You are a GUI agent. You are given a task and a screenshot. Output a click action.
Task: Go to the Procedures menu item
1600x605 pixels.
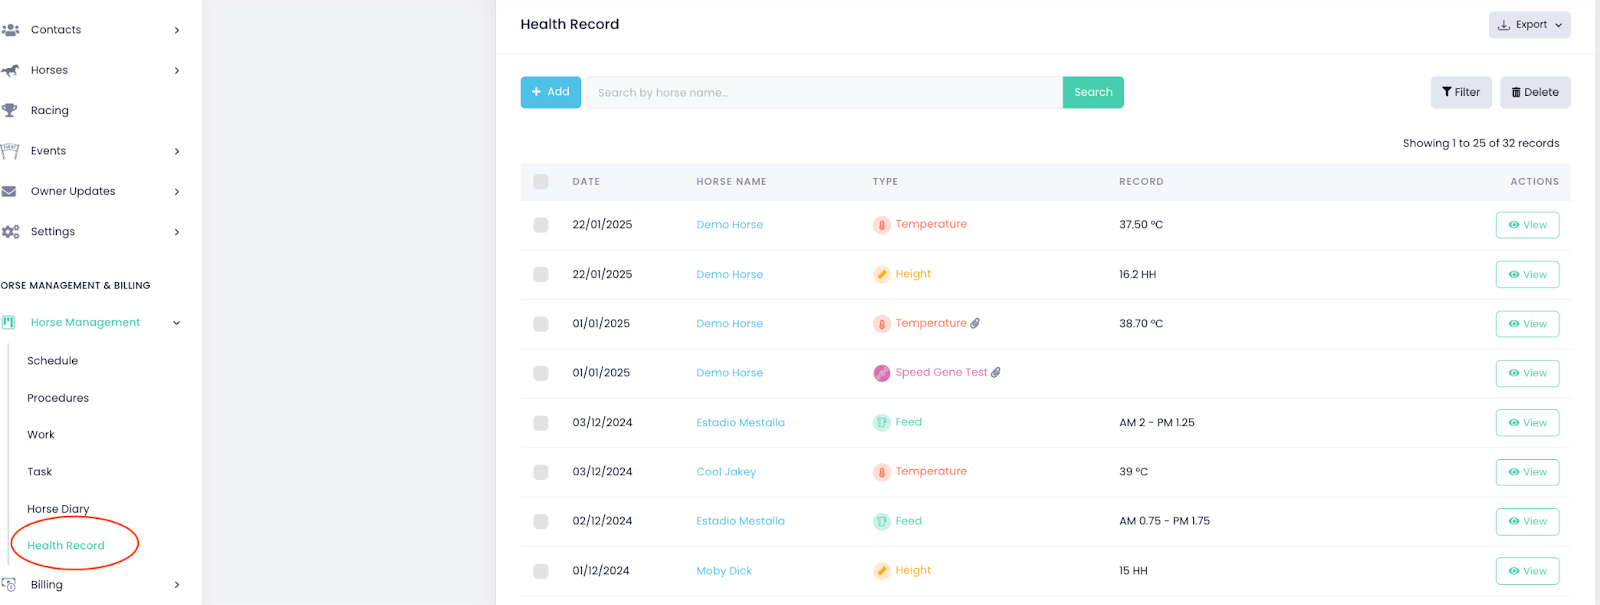click(58, 398)
